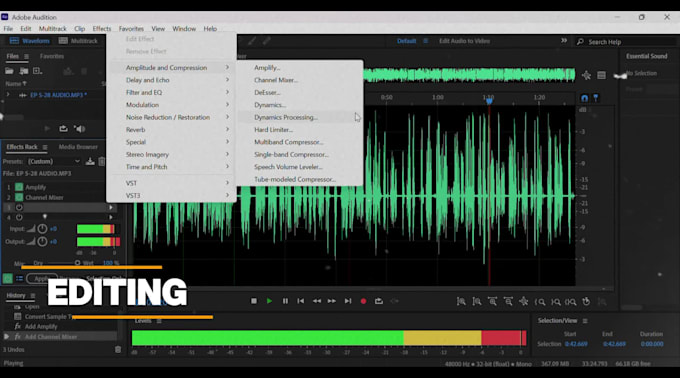
Task: Select Edit Audio to Video workspace
Action: [464, 41]
